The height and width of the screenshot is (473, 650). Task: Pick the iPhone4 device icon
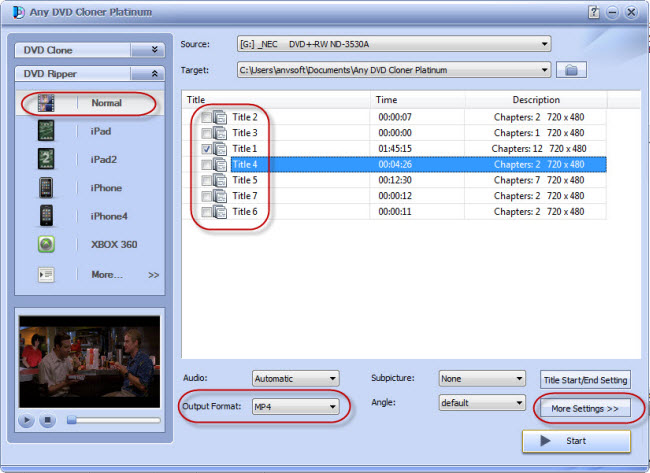click(x=46, y=216)
